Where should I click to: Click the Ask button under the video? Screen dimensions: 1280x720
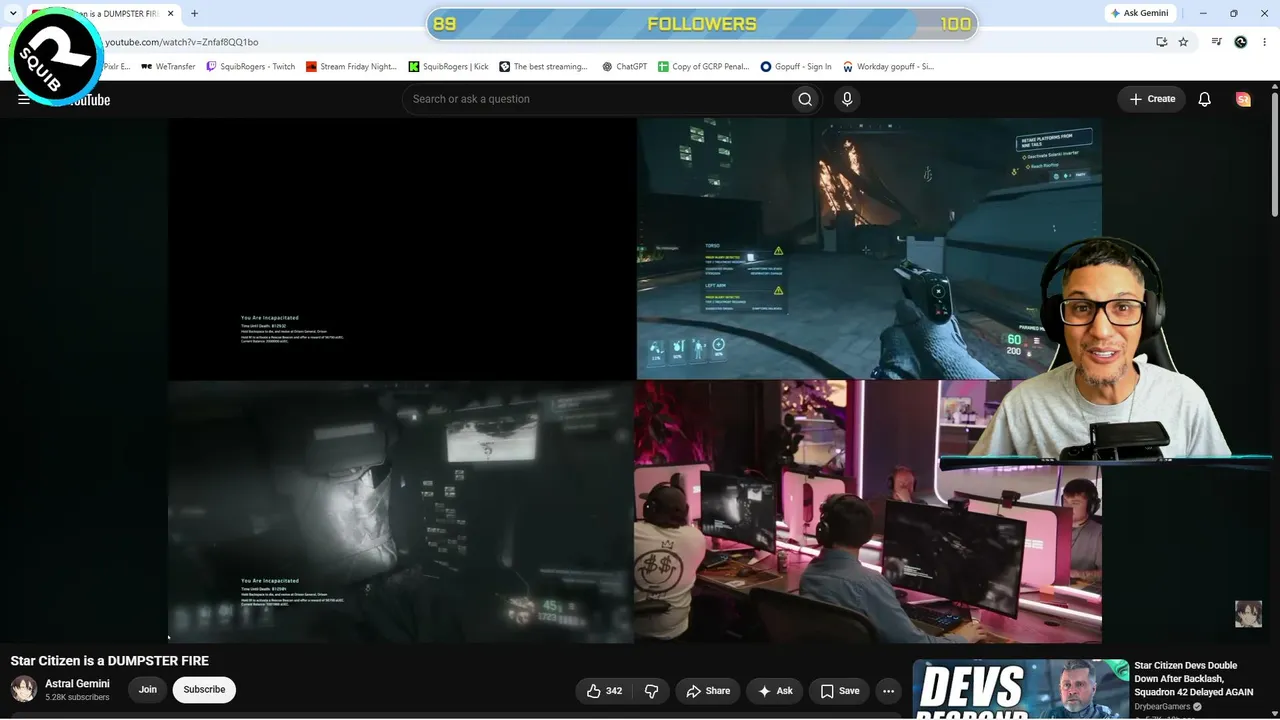click(x=775, y=691)
